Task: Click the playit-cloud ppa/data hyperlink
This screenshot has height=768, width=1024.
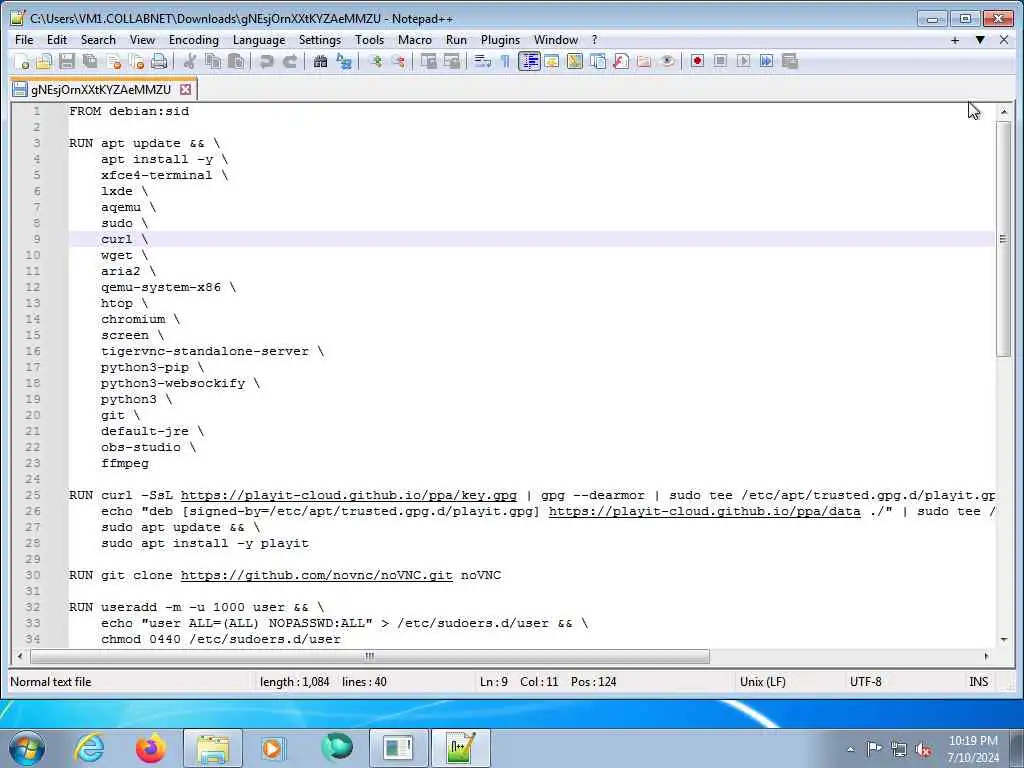Action: tap(705, 511)
